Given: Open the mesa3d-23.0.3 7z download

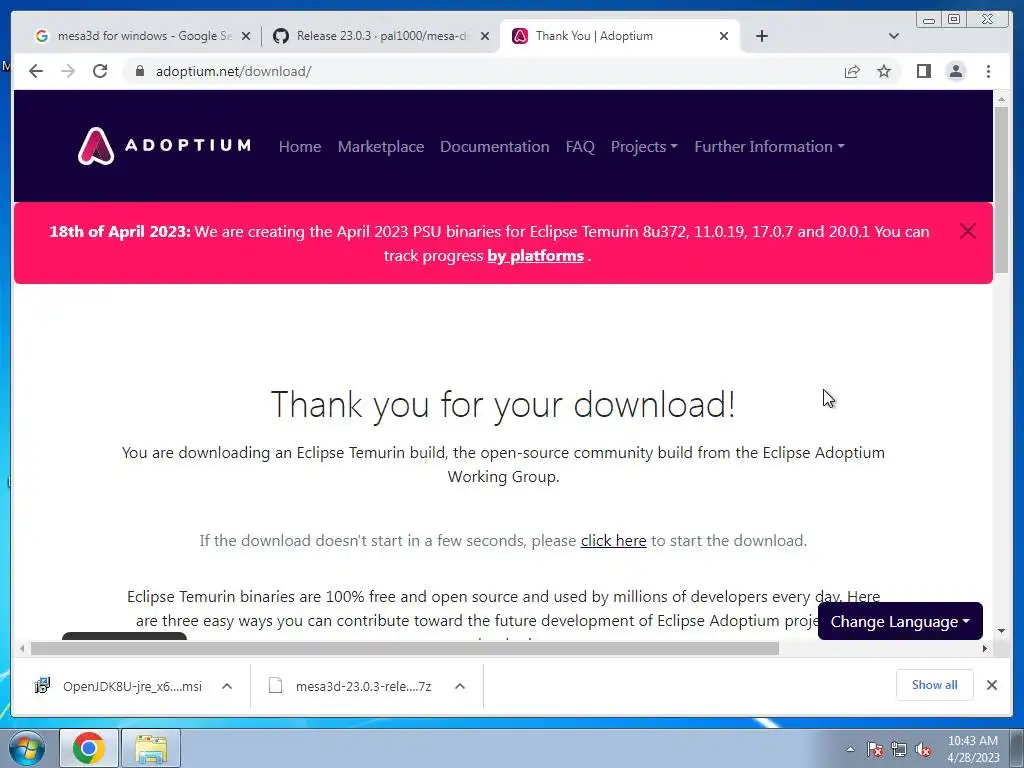Looking at the screenshot, I should tap(351, 686).
